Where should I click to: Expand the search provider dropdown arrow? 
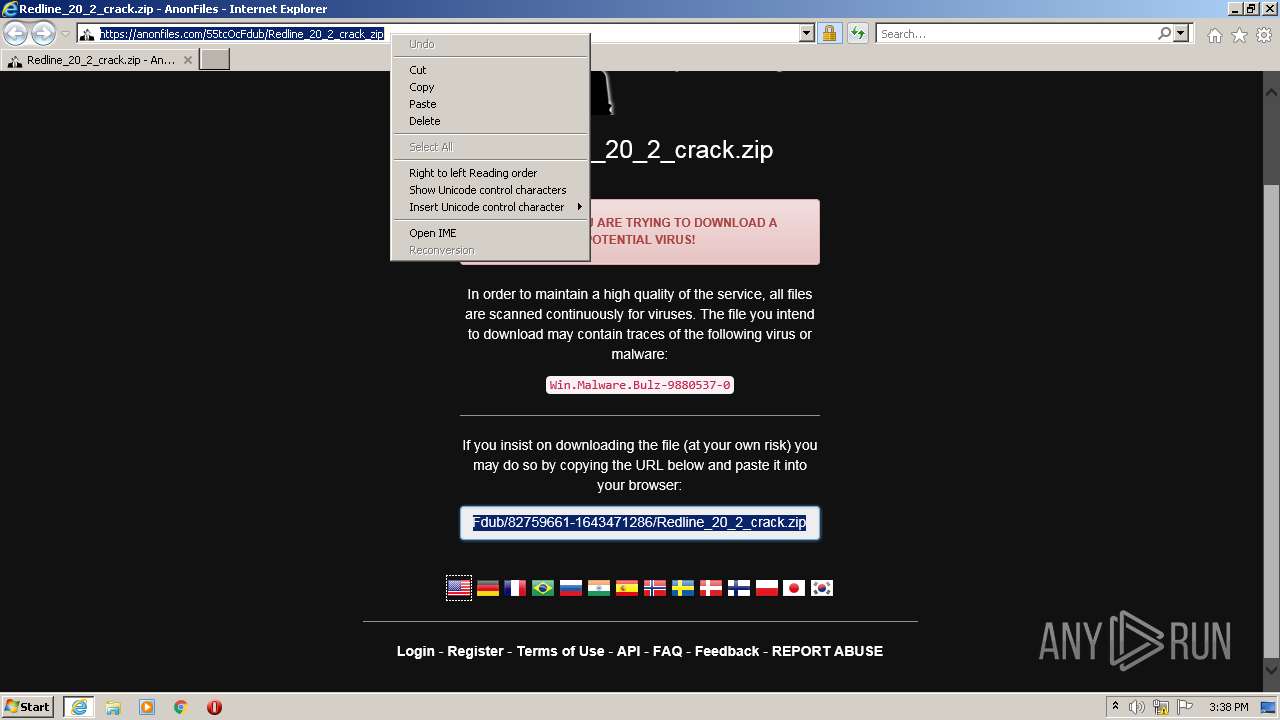(x=1181, y=34)
